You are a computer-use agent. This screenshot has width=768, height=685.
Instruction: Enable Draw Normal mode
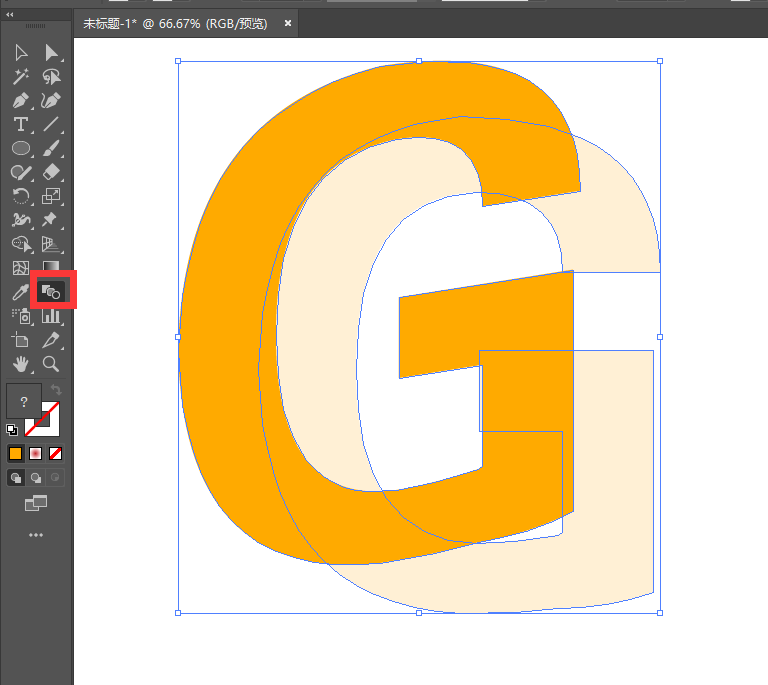16,477
